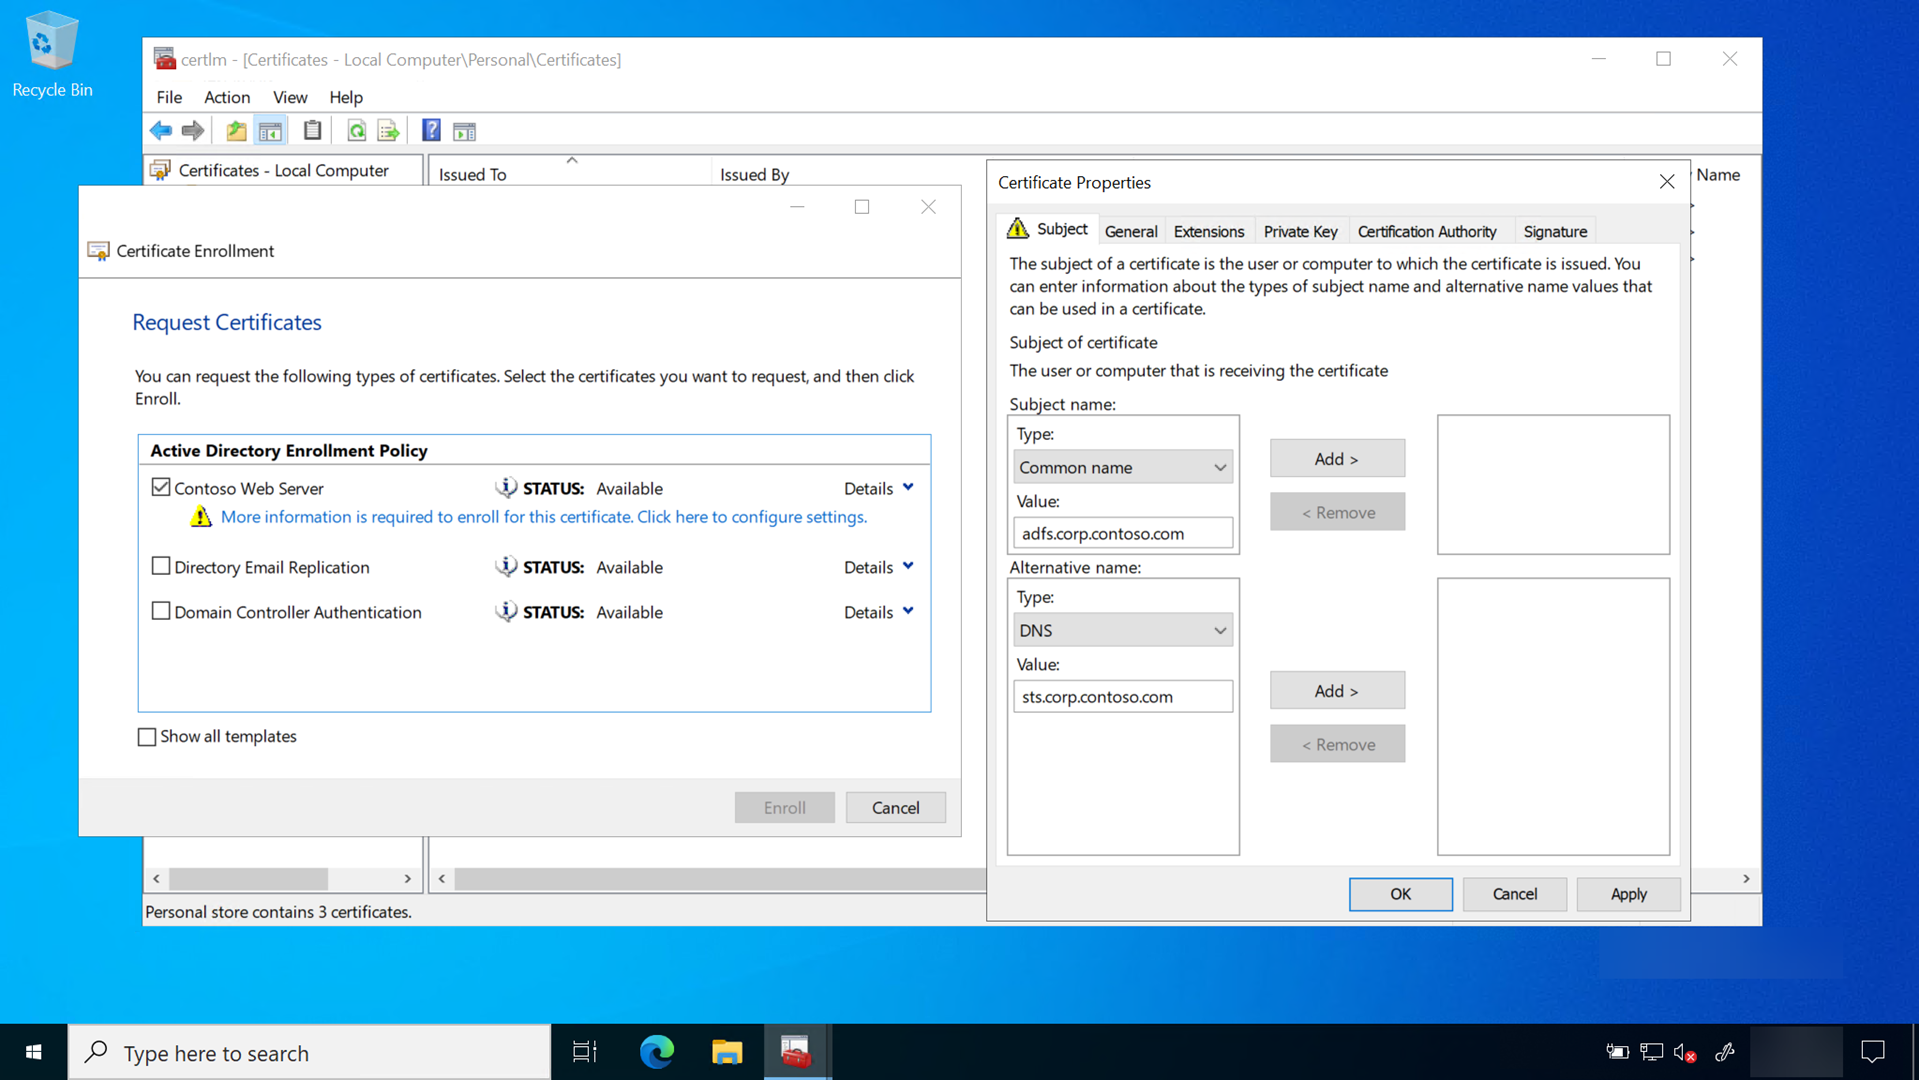Close the Certificate Properties dialog

pos(1666,182)
